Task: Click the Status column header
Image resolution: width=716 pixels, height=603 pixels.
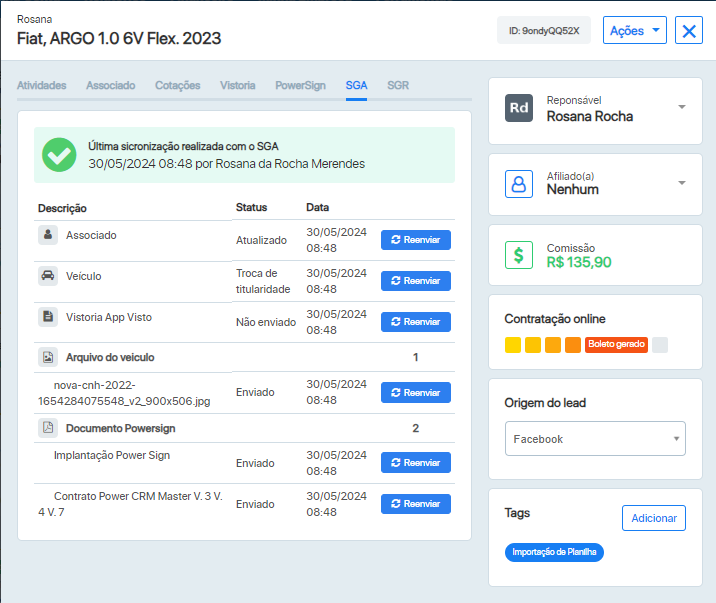Action: point(251,207)
